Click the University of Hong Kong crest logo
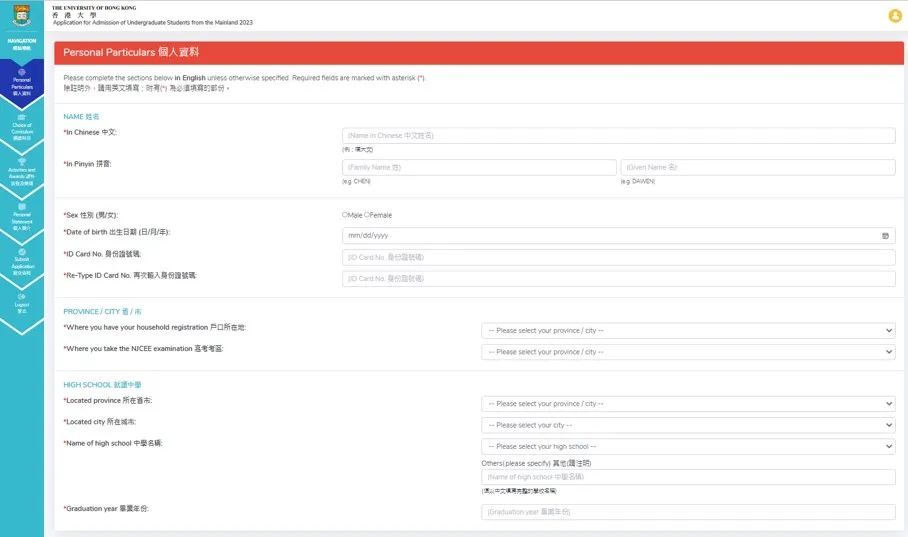 (x=21, y=15)
